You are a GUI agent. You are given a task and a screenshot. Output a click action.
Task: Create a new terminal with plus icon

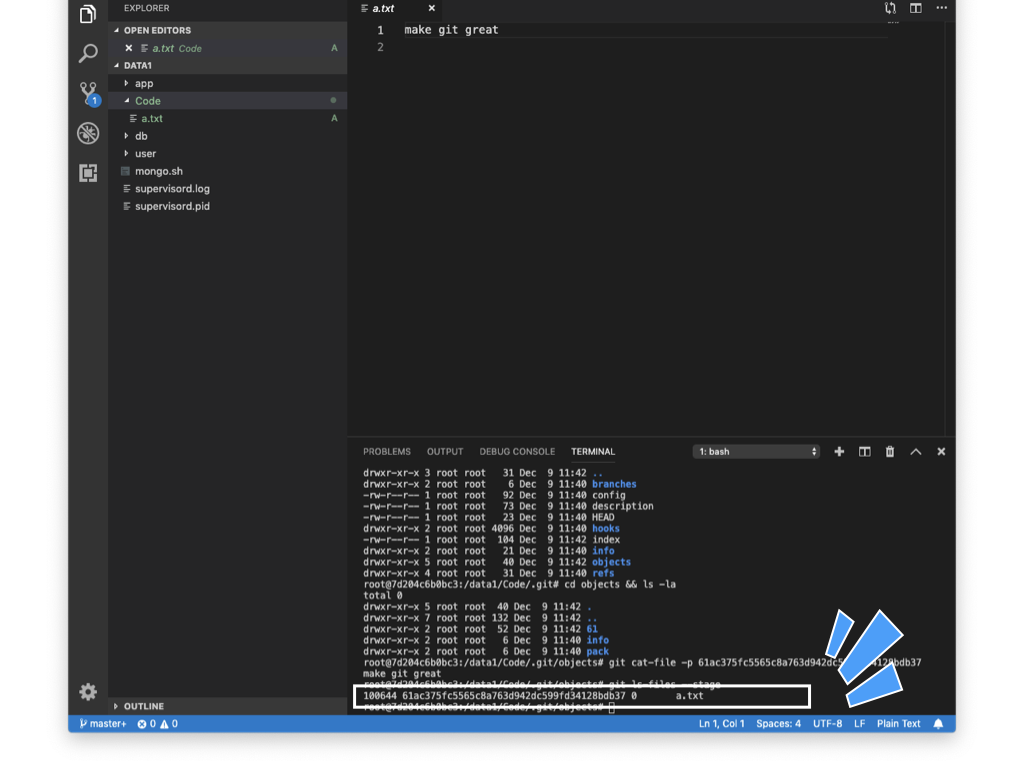[839, 451]
